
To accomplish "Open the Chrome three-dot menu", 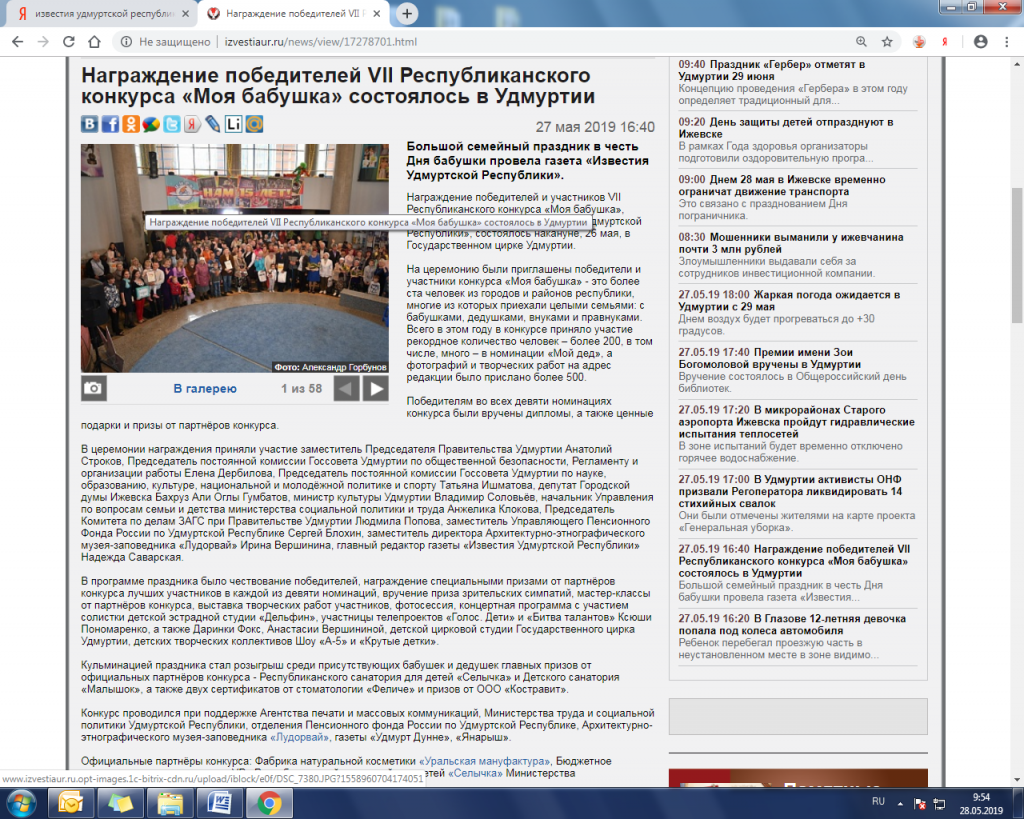I will click(x=1007, y=42).
